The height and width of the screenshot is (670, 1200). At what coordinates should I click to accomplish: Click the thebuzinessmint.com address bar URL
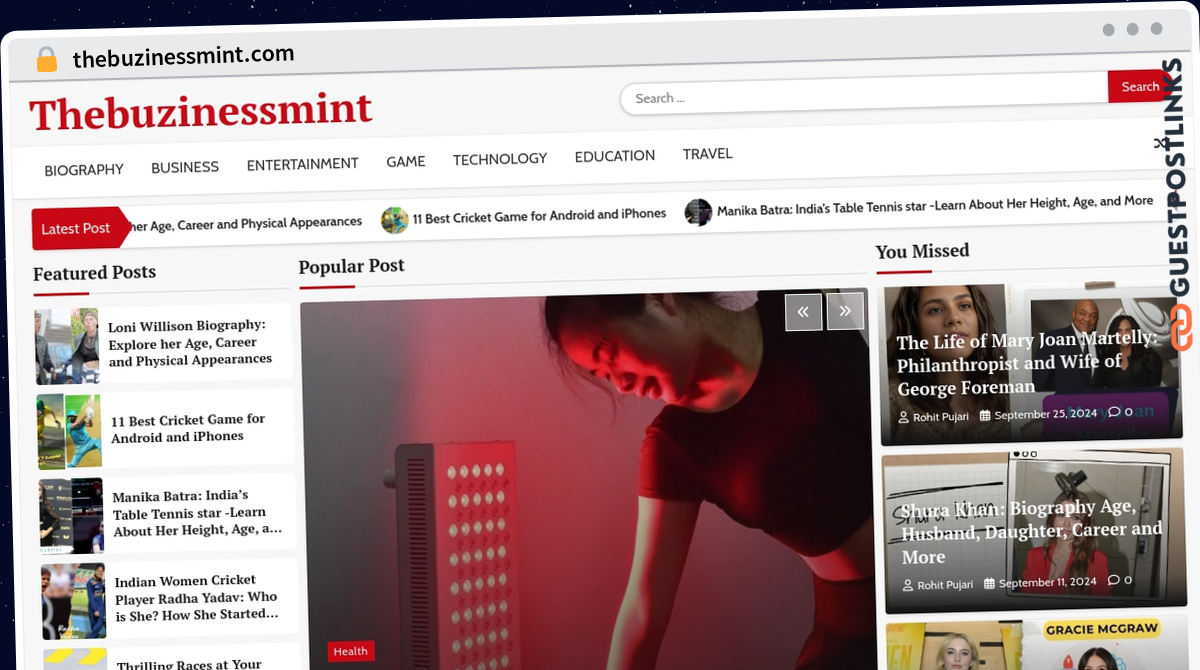(184, 57)
